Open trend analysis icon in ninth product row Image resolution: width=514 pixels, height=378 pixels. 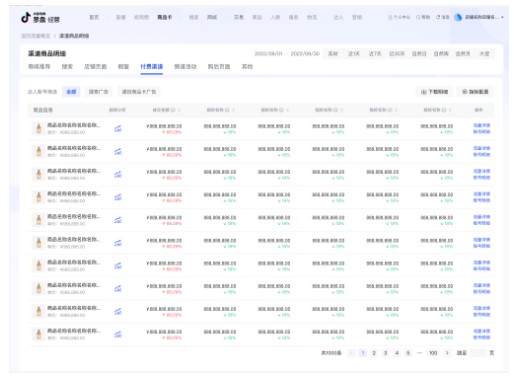[118, 311]
